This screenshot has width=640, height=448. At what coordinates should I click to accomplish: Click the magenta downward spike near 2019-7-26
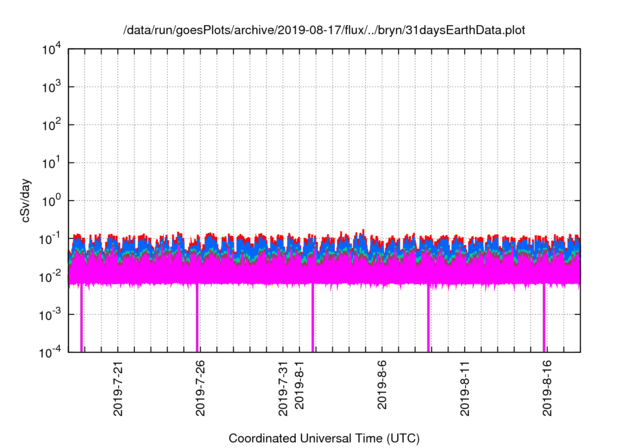tap(197, 320)
